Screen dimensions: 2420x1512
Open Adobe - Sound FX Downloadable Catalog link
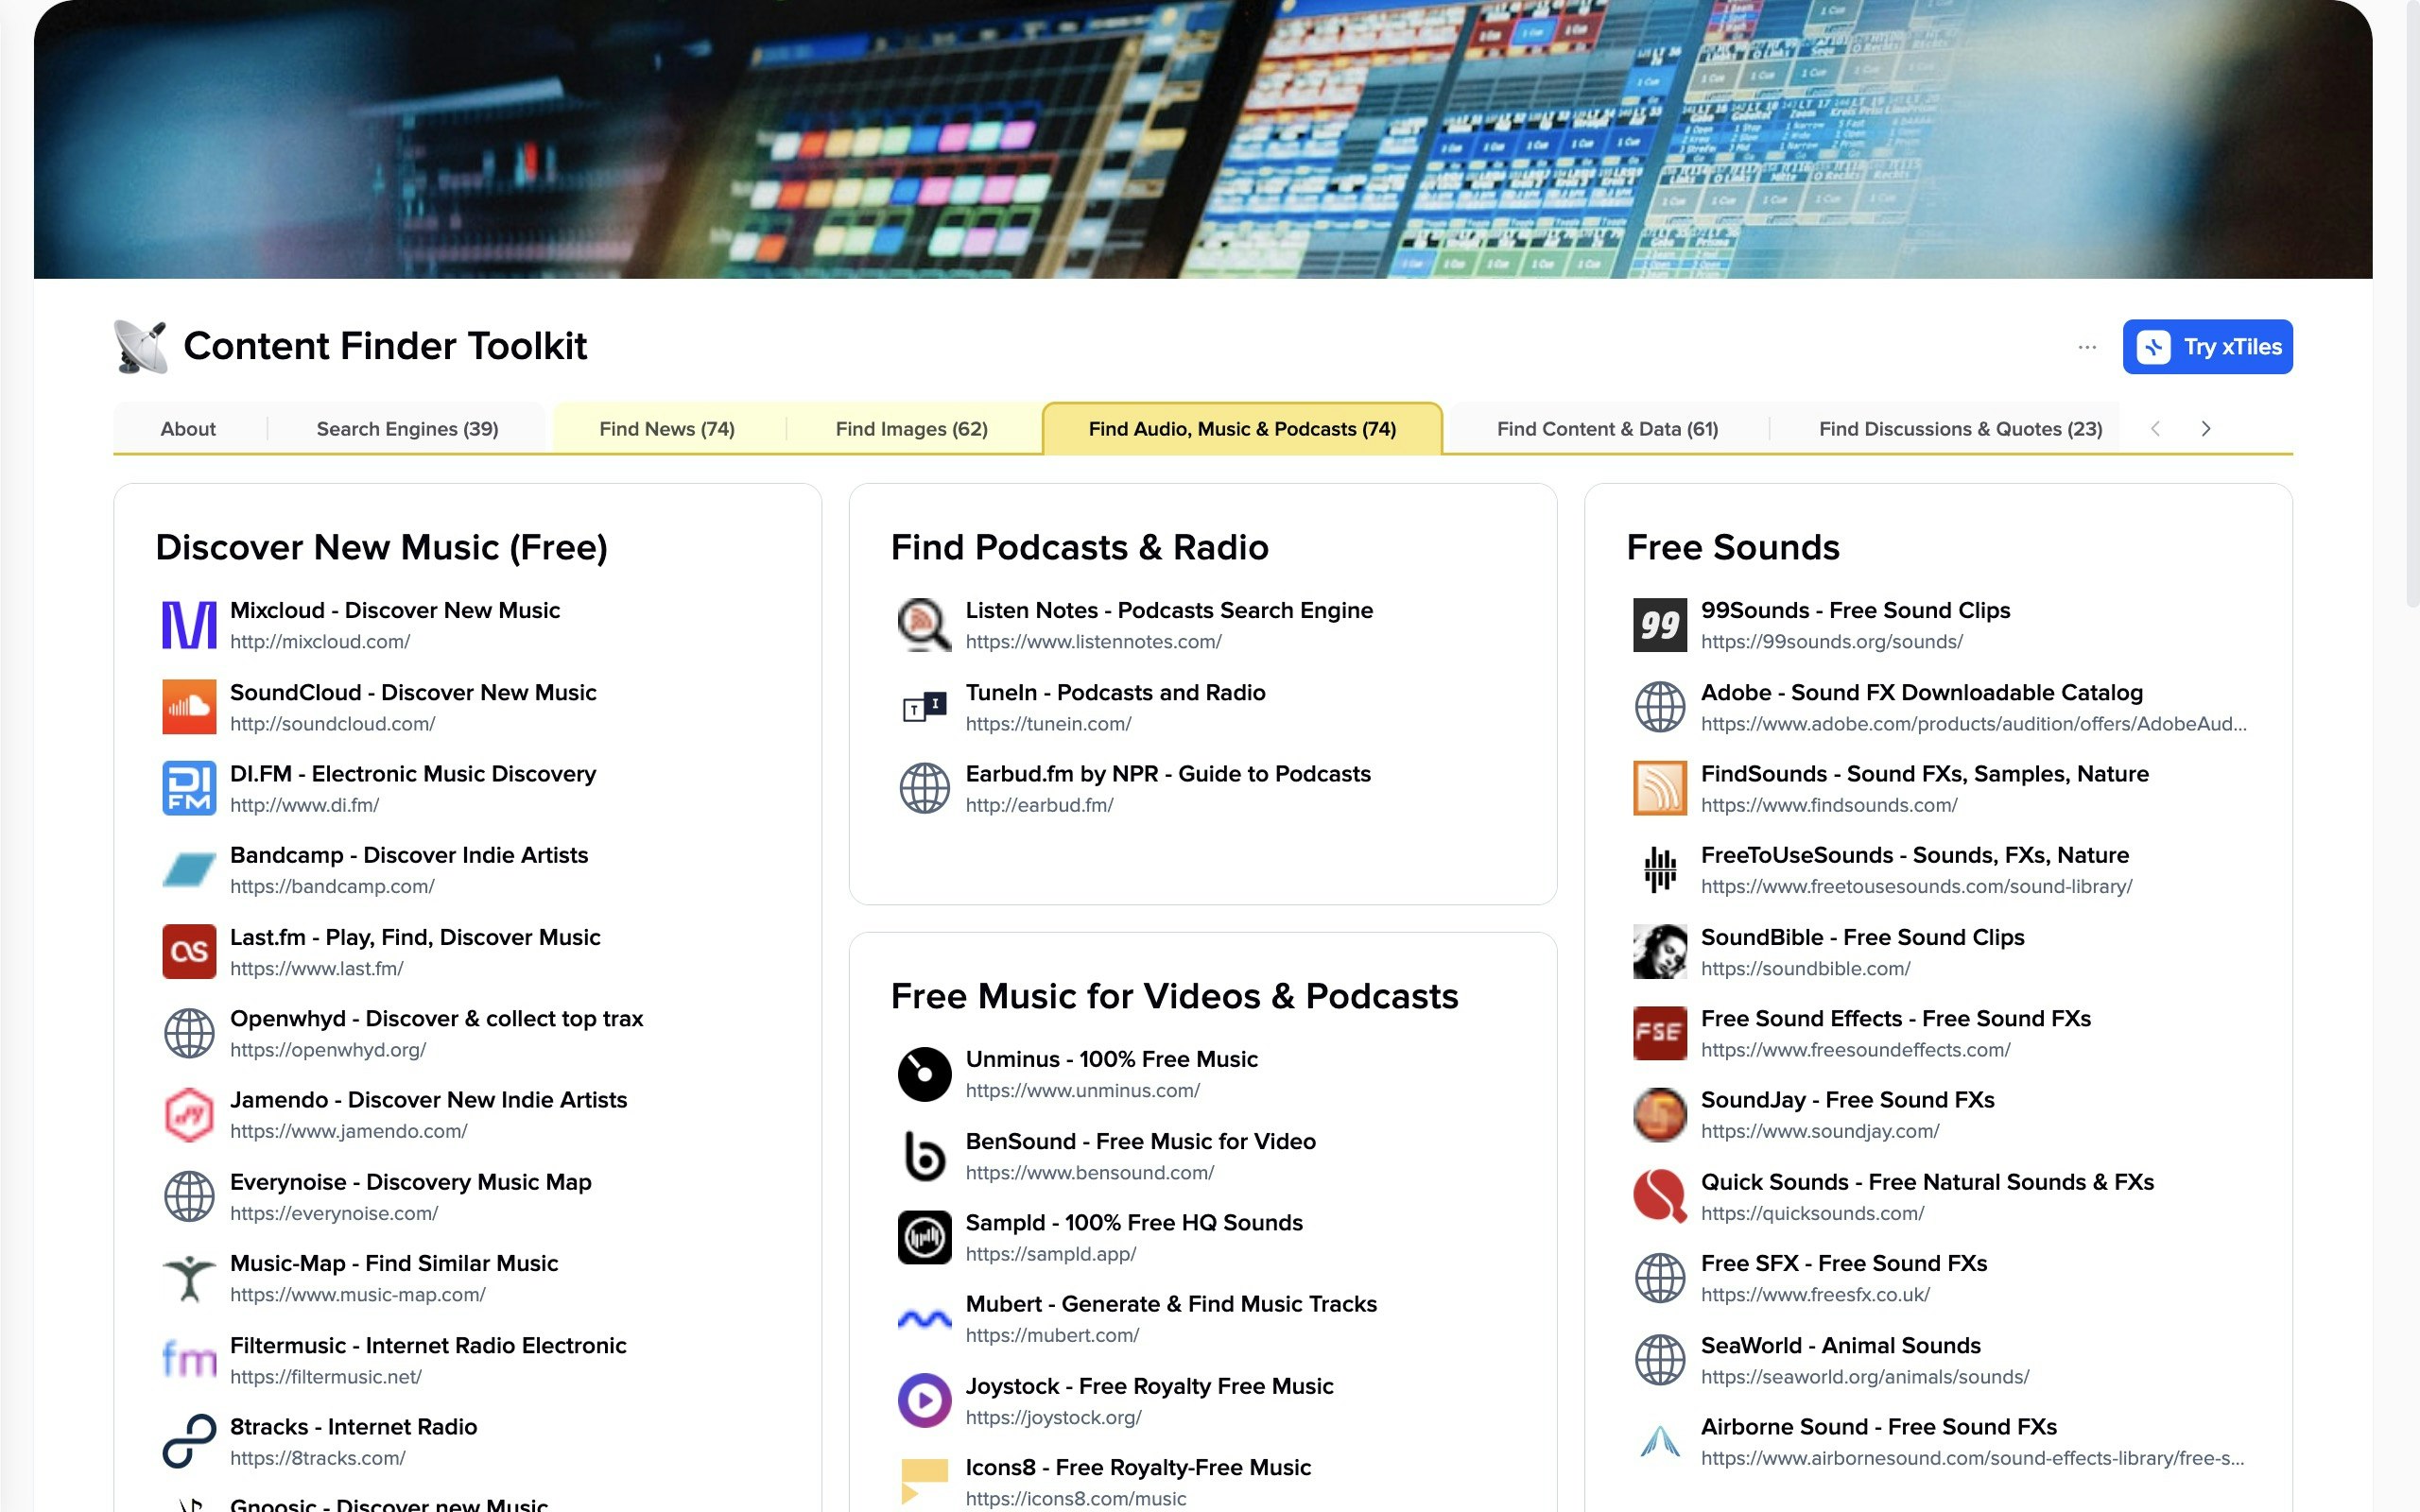pyautogui.click(x=1921, y=692)
